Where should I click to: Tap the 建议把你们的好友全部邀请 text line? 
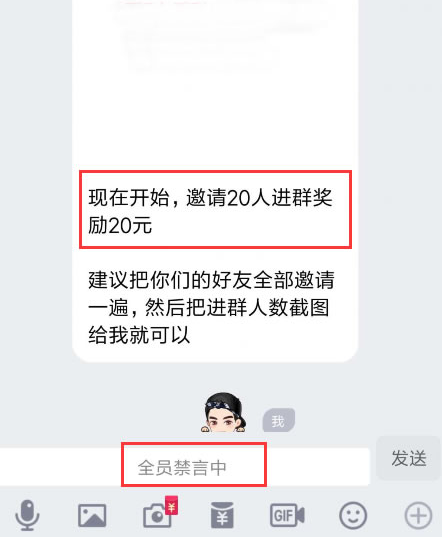[211, 280]
